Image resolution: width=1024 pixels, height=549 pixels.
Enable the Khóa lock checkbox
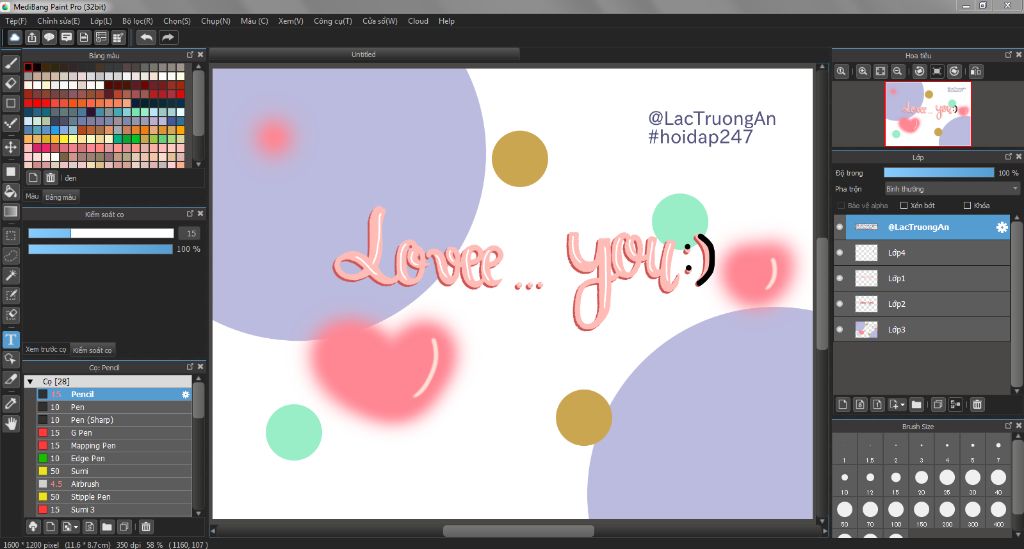point(968,206)
